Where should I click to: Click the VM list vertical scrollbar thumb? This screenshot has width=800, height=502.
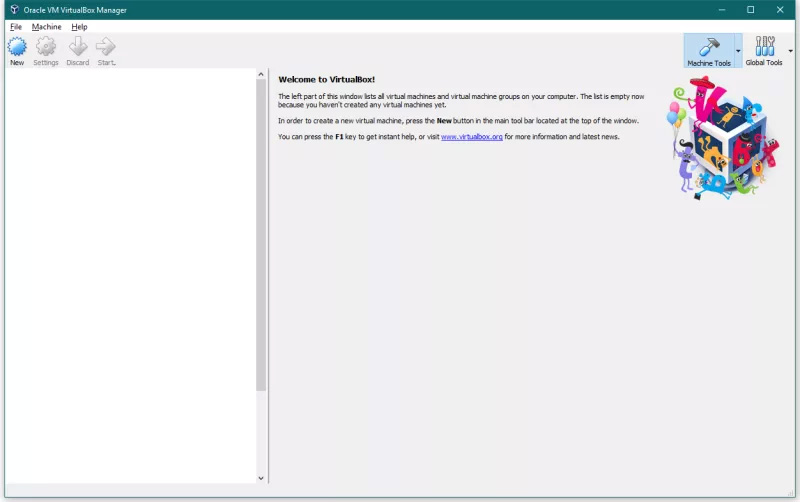261,235
